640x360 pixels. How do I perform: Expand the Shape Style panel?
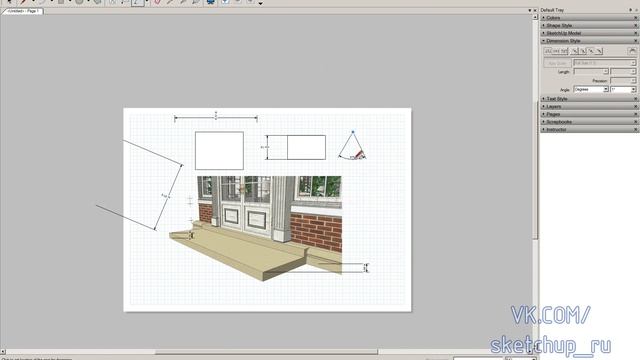tap(589, 25)
